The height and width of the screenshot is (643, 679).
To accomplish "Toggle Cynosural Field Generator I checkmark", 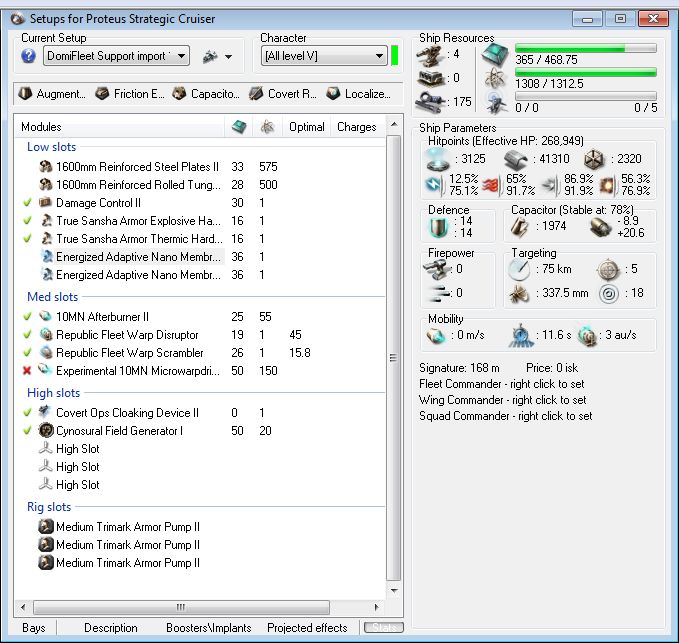I will [27, 430].
